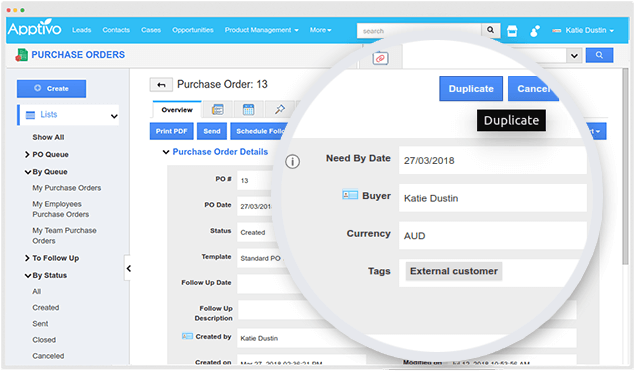Filter by status Canceled
Image resolution: width=635 pixels, height=371 pixels.
coord(48,356)
